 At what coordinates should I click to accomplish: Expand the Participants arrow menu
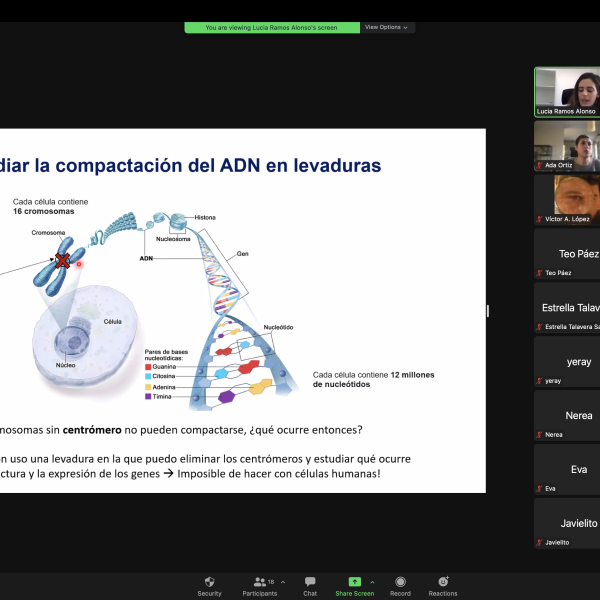click(283, 582)
